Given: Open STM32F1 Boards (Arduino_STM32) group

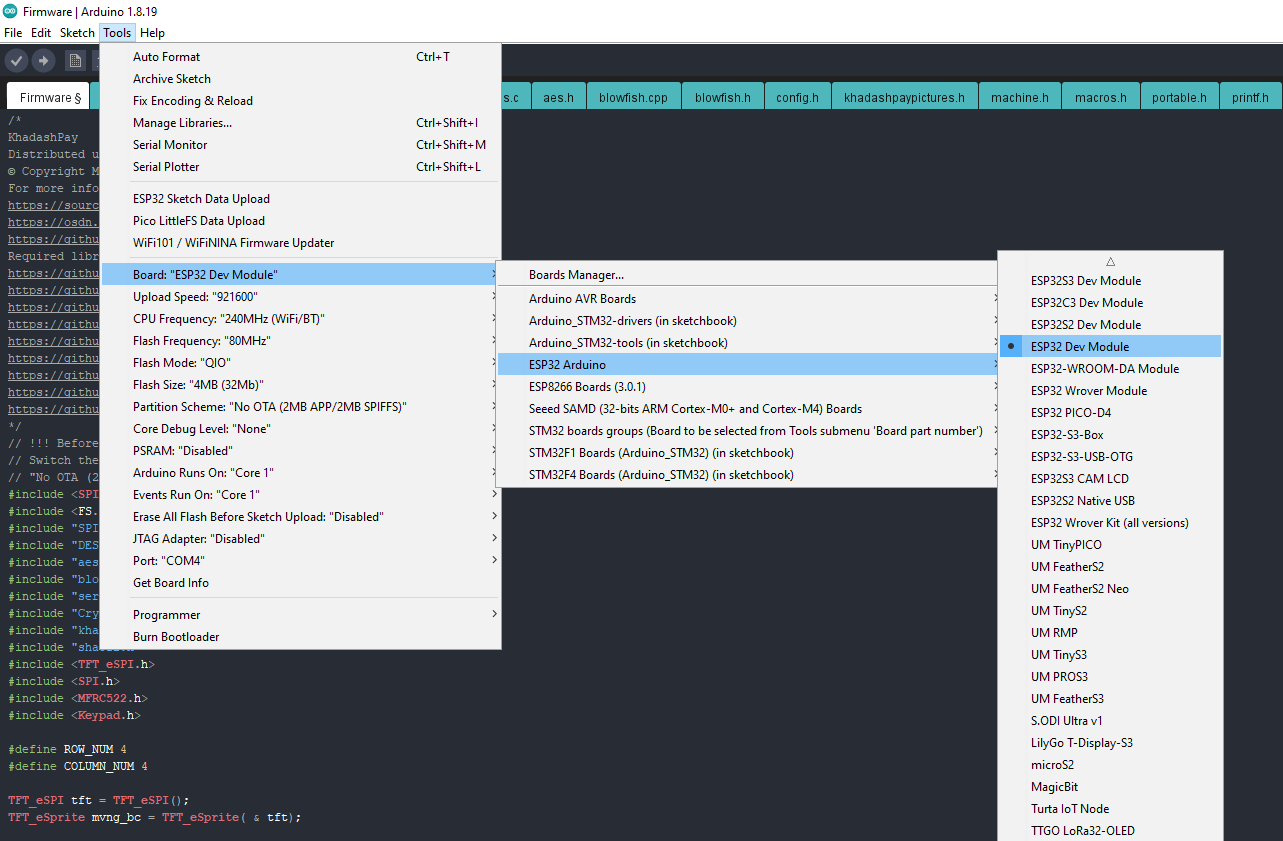Looking at the screenshot, I should [x=748, y=453].
